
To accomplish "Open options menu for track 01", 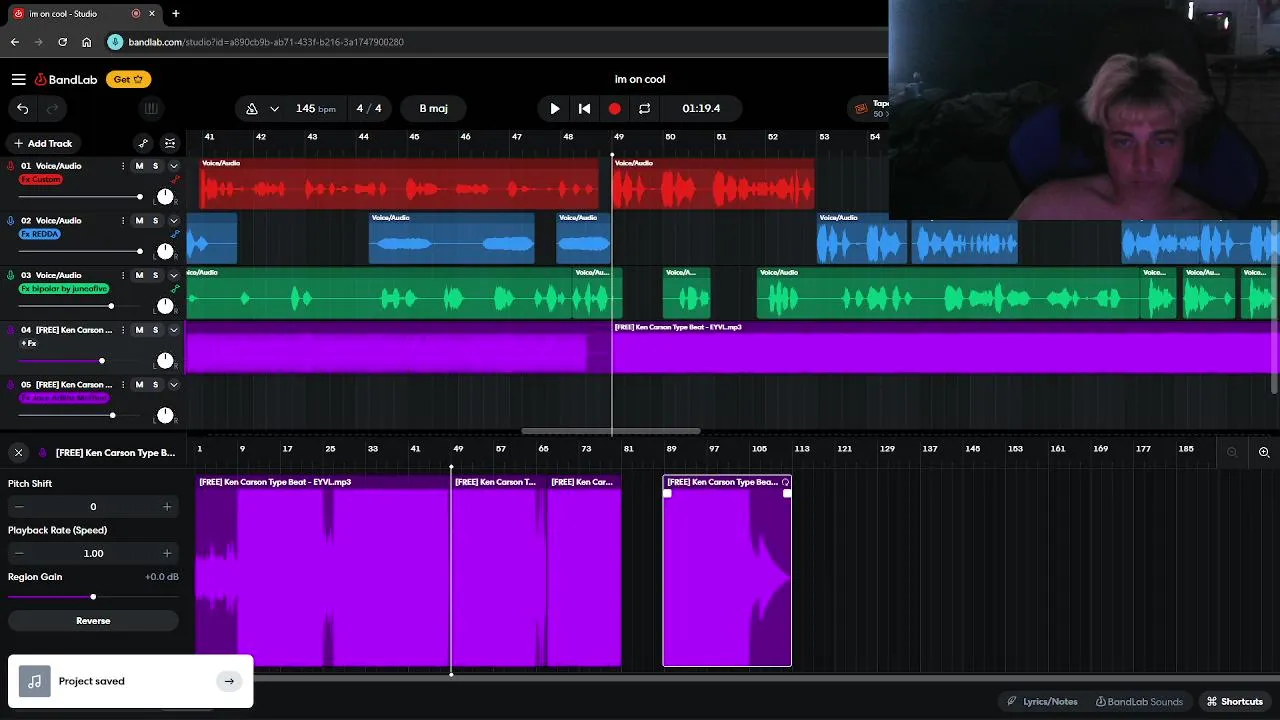I will tap(123, 166).
